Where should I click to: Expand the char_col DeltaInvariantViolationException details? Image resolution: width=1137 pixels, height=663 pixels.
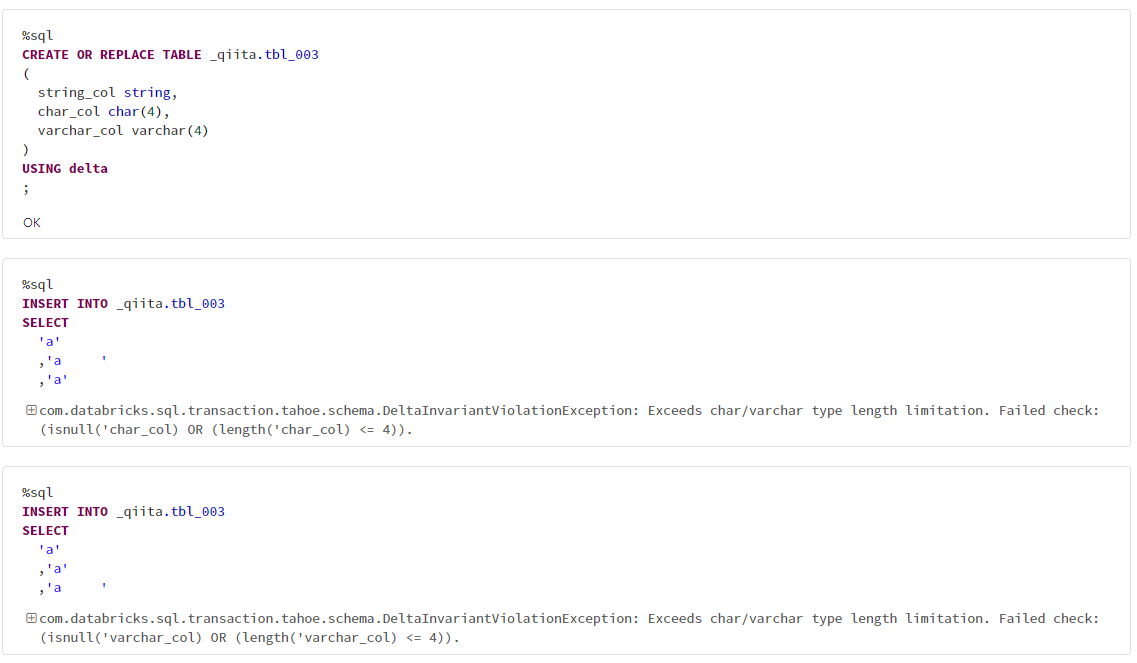(x=25, y=410)
